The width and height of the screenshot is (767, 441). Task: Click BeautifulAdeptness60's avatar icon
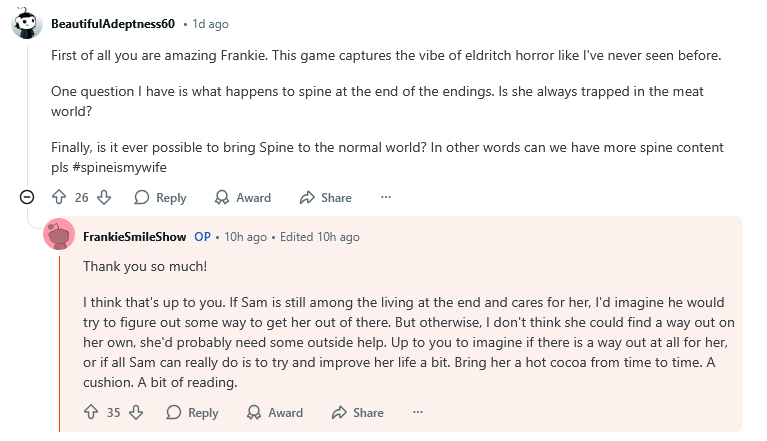click(27, 23)
